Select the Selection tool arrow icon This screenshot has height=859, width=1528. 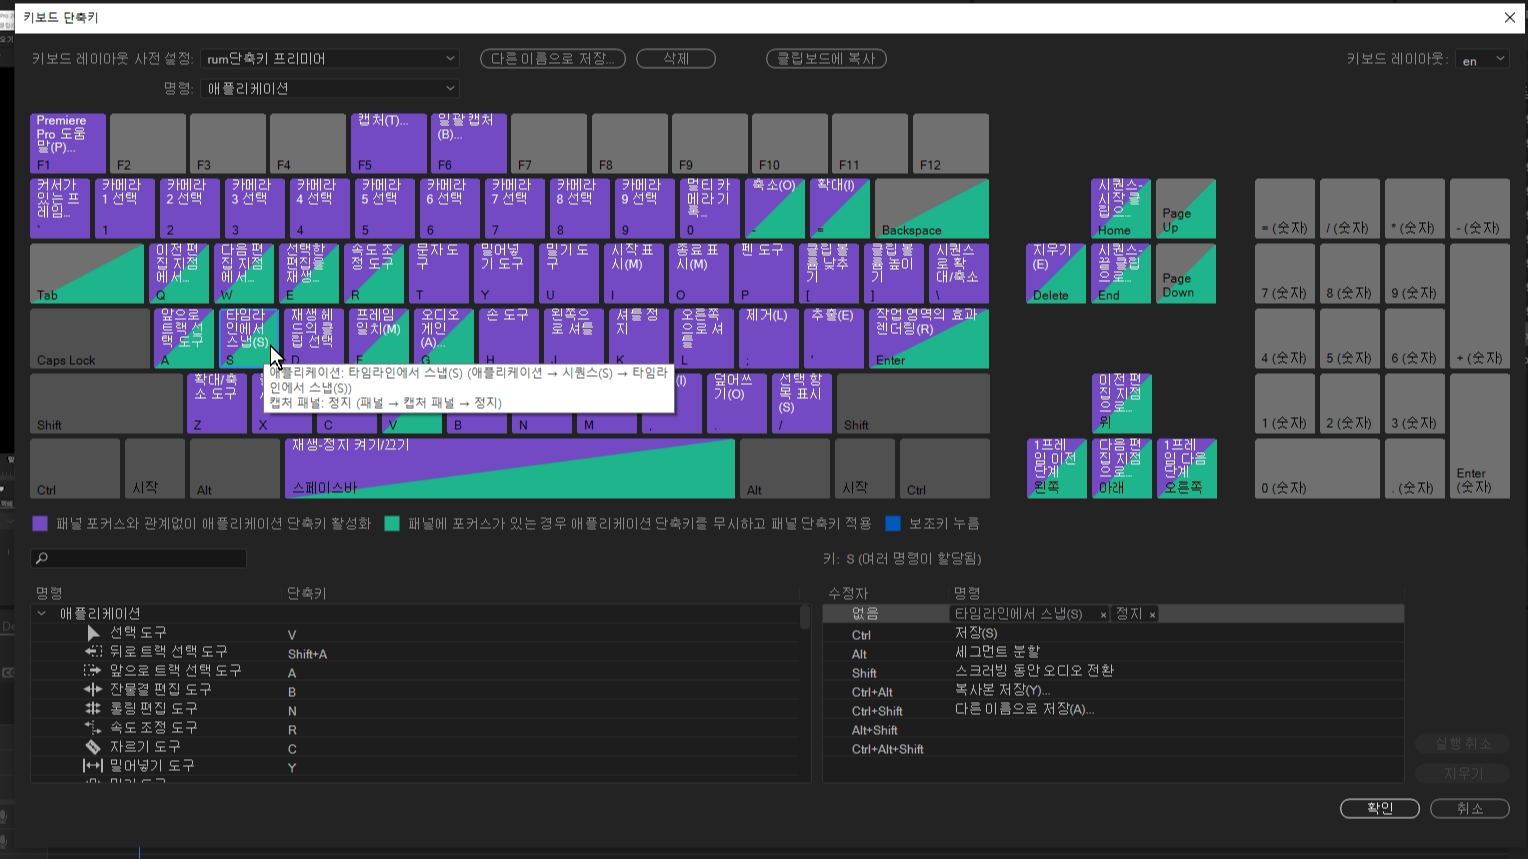click(93, 633)
